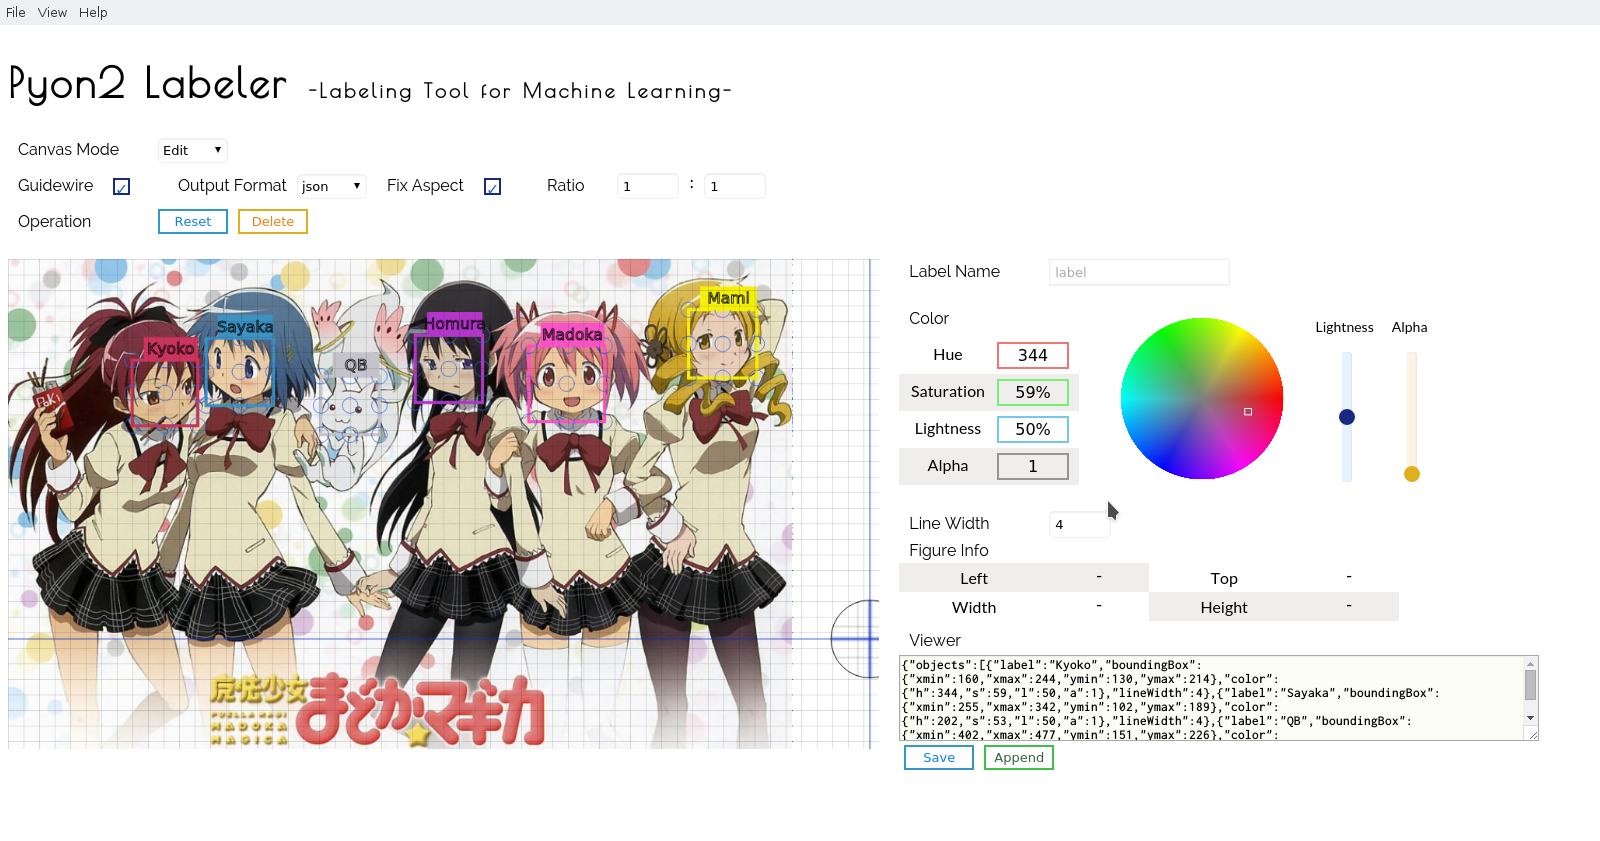Viewport: 1600px width, 841px height.
Task: Click the Saturation value field
Action: click(1033, 392)
